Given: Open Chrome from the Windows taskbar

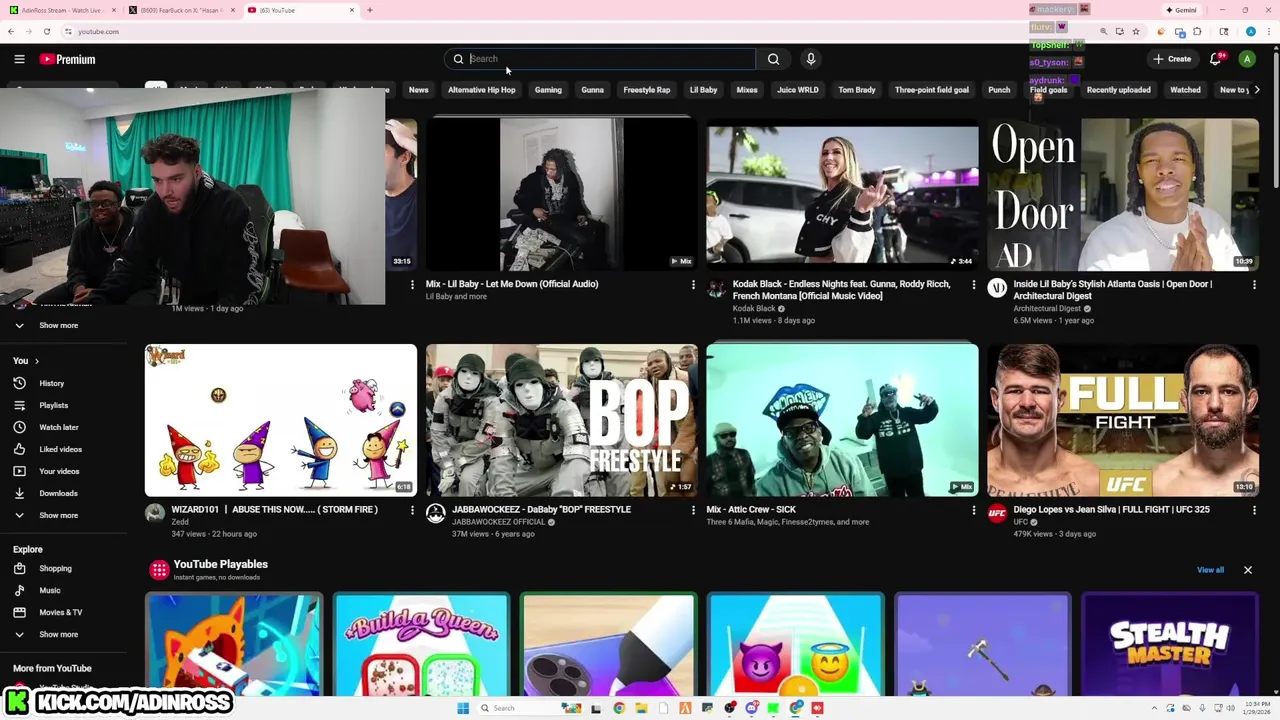Looking at the screenshot, I should [x=619, y=708].
